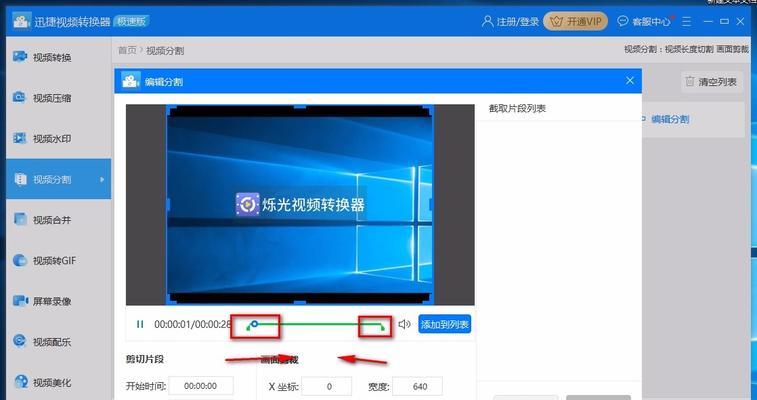Click the green start marker on timeline
Screen dimensions: 757x400
click(x=248, y=328)
